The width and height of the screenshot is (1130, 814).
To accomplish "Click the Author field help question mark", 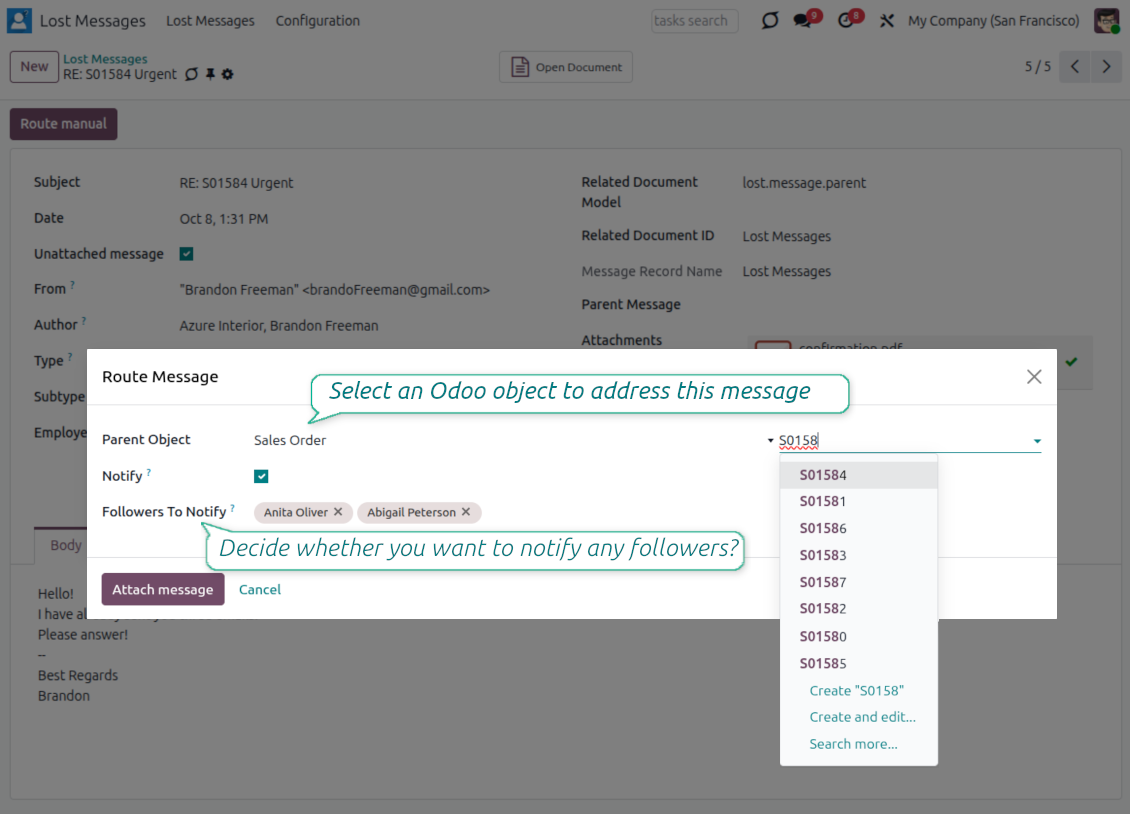I will [x=84, y=321].
